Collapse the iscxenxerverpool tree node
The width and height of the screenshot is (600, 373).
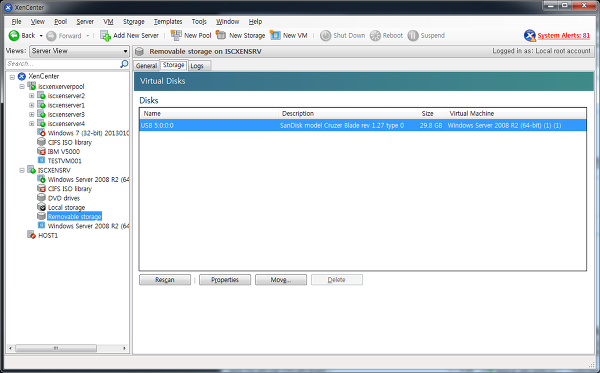click(22, 86)
